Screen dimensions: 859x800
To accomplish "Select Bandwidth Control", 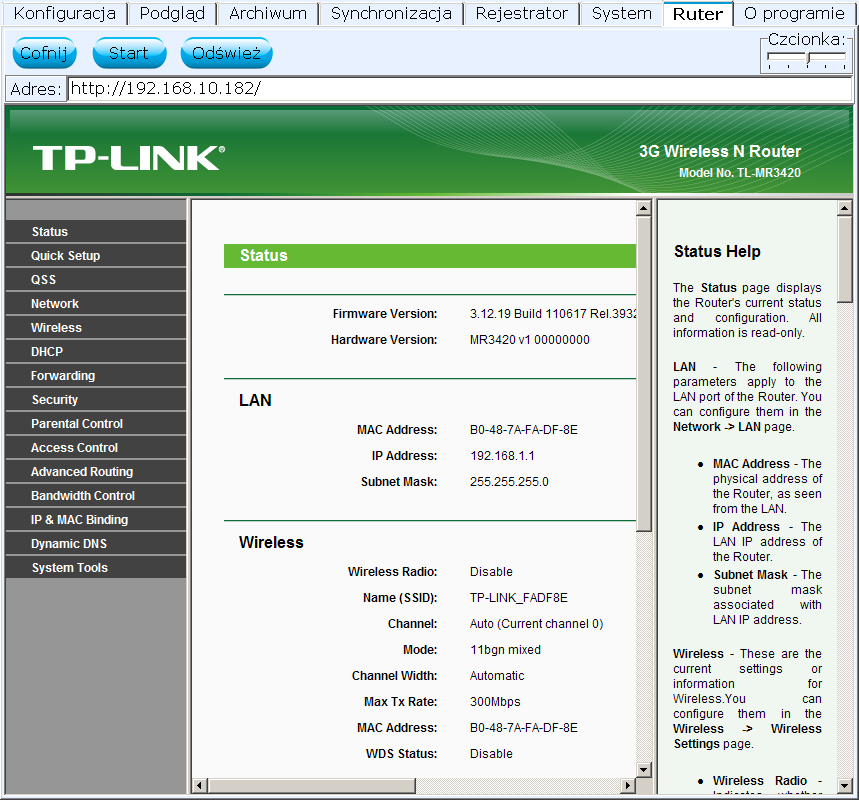I will pyautogui.click(x=96, y=496).
